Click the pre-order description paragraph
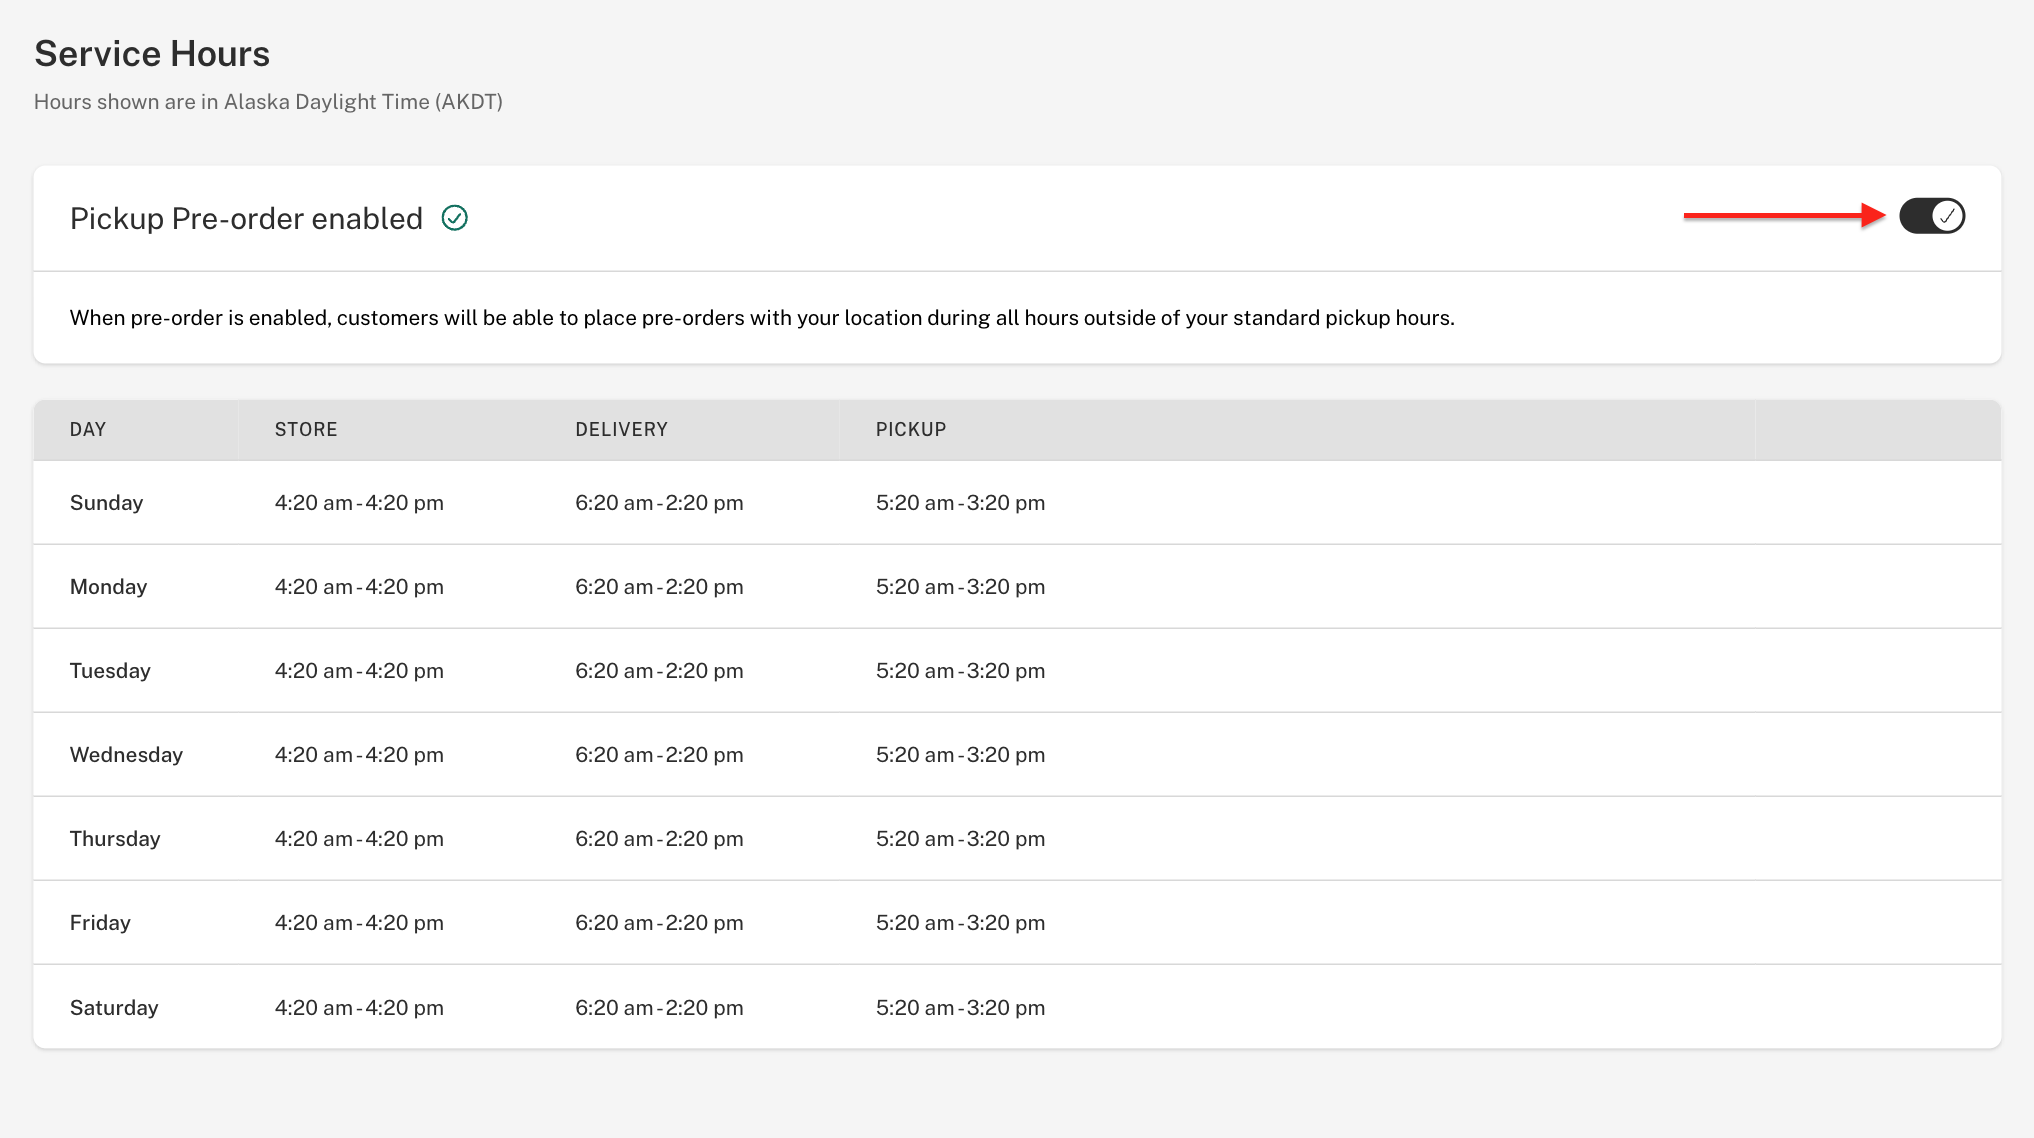This screenshot has width=2034, height=1138. (x=762, y=318)
